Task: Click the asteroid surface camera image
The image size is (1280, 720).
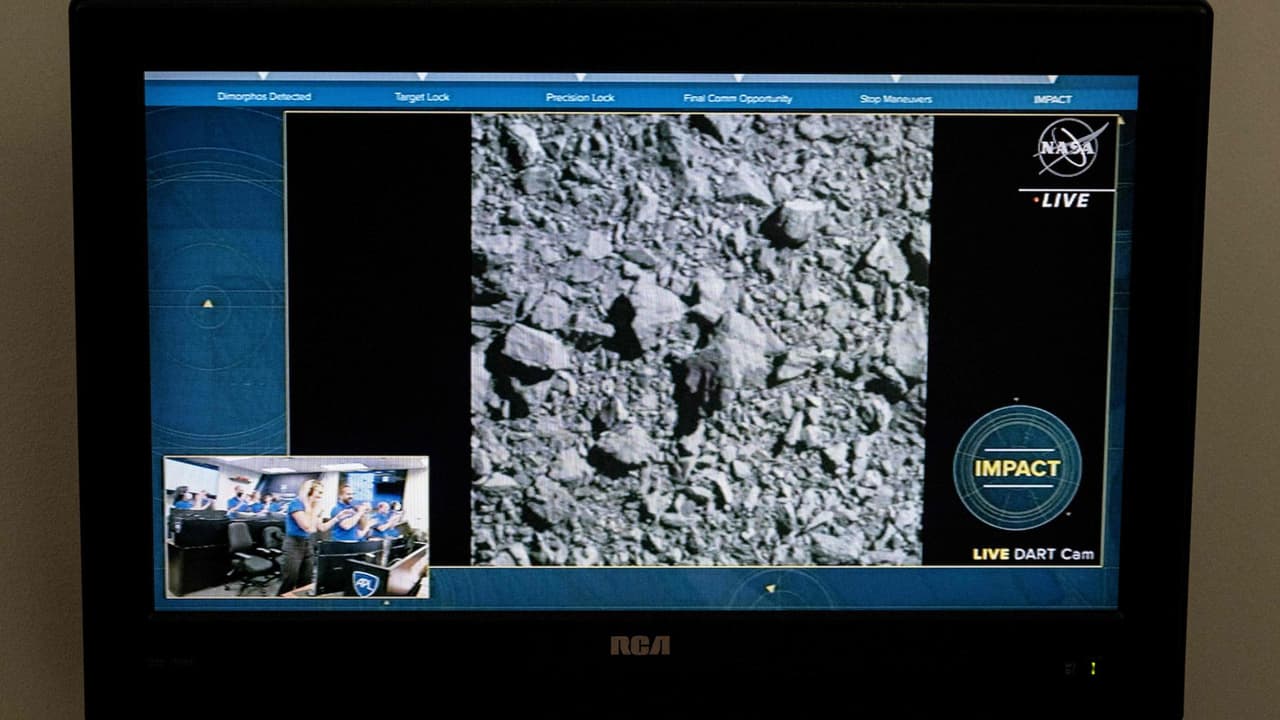Action: click(x=701, y=340)
